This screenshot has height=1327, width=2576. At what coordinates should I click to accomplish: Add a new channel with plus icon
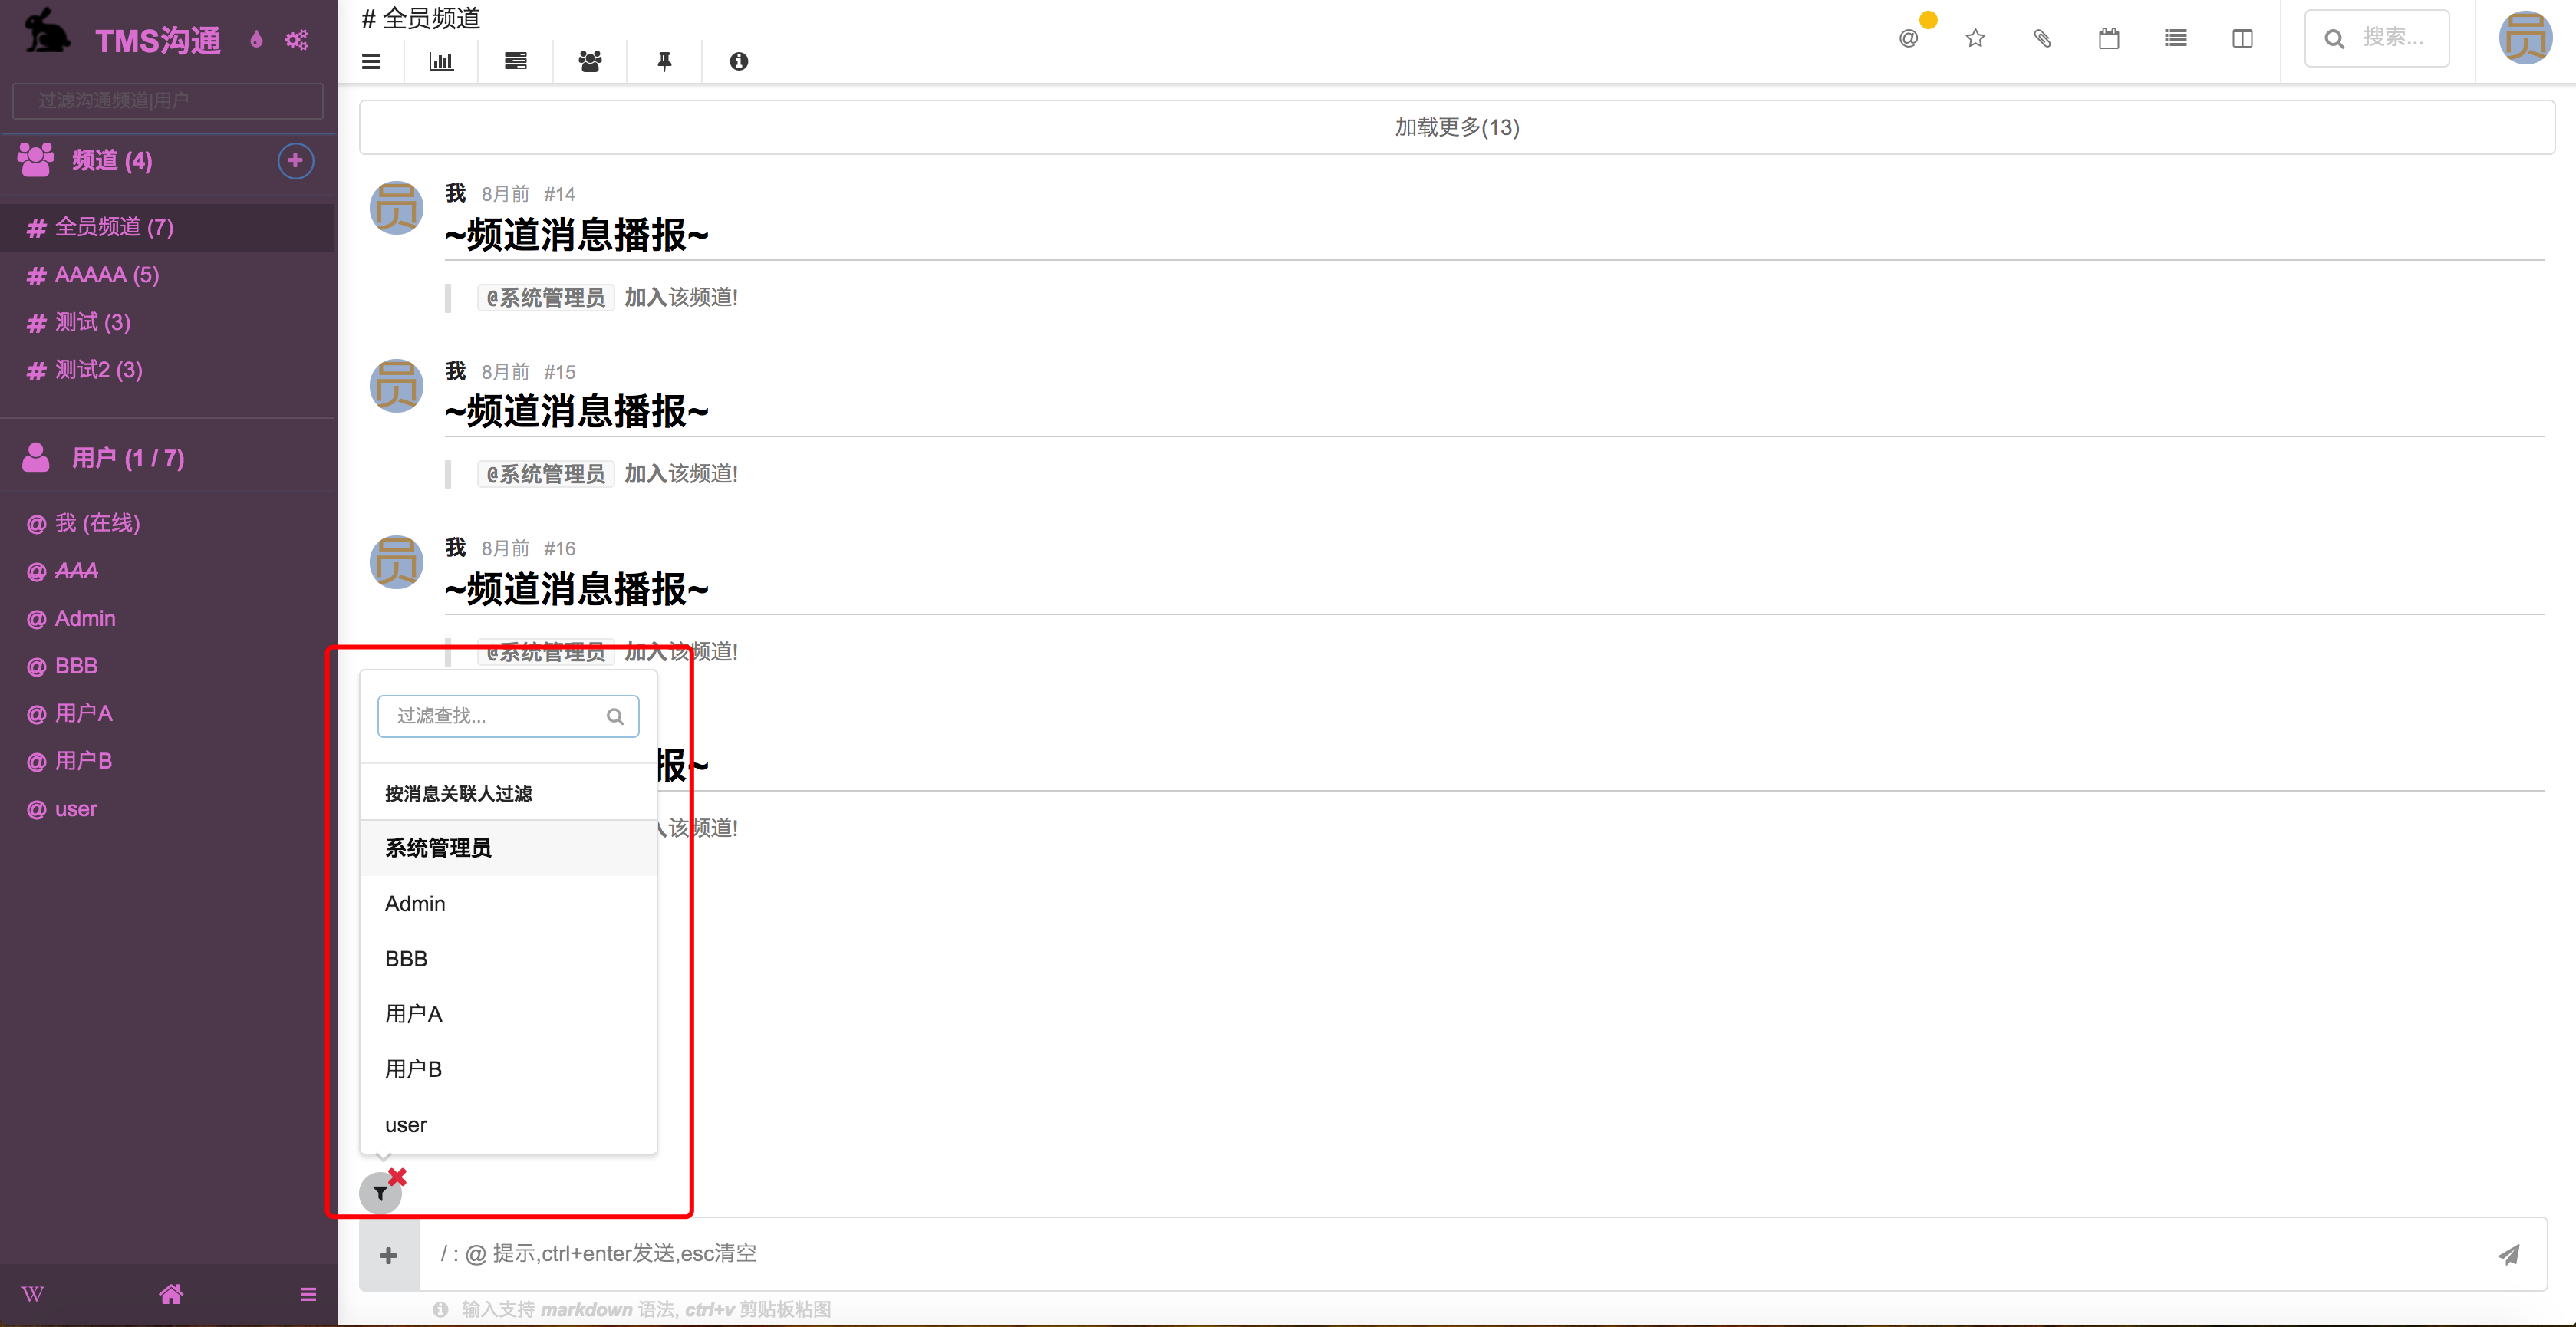click(x=295, y=161)
